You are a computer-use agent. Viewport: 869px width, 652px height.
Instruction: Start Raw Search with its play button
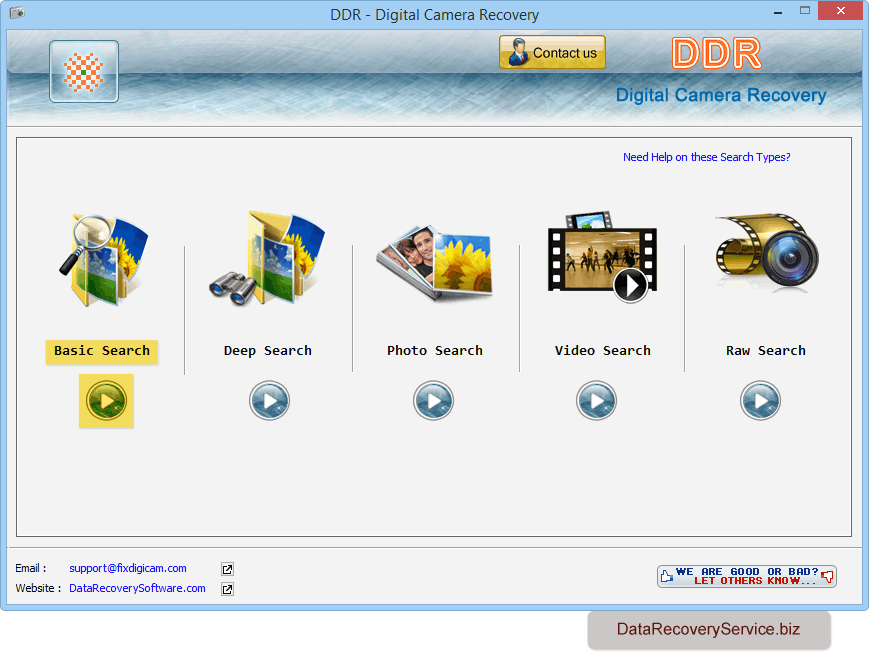(x=760, y=400)
